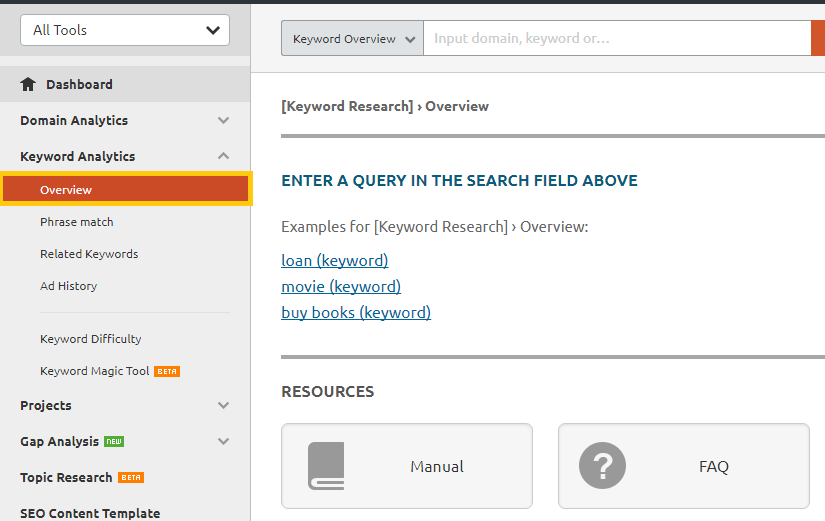
Task: Click the 'Examples for [Keyword Research] › Overview:' text
Action: [x=435, y=227]
